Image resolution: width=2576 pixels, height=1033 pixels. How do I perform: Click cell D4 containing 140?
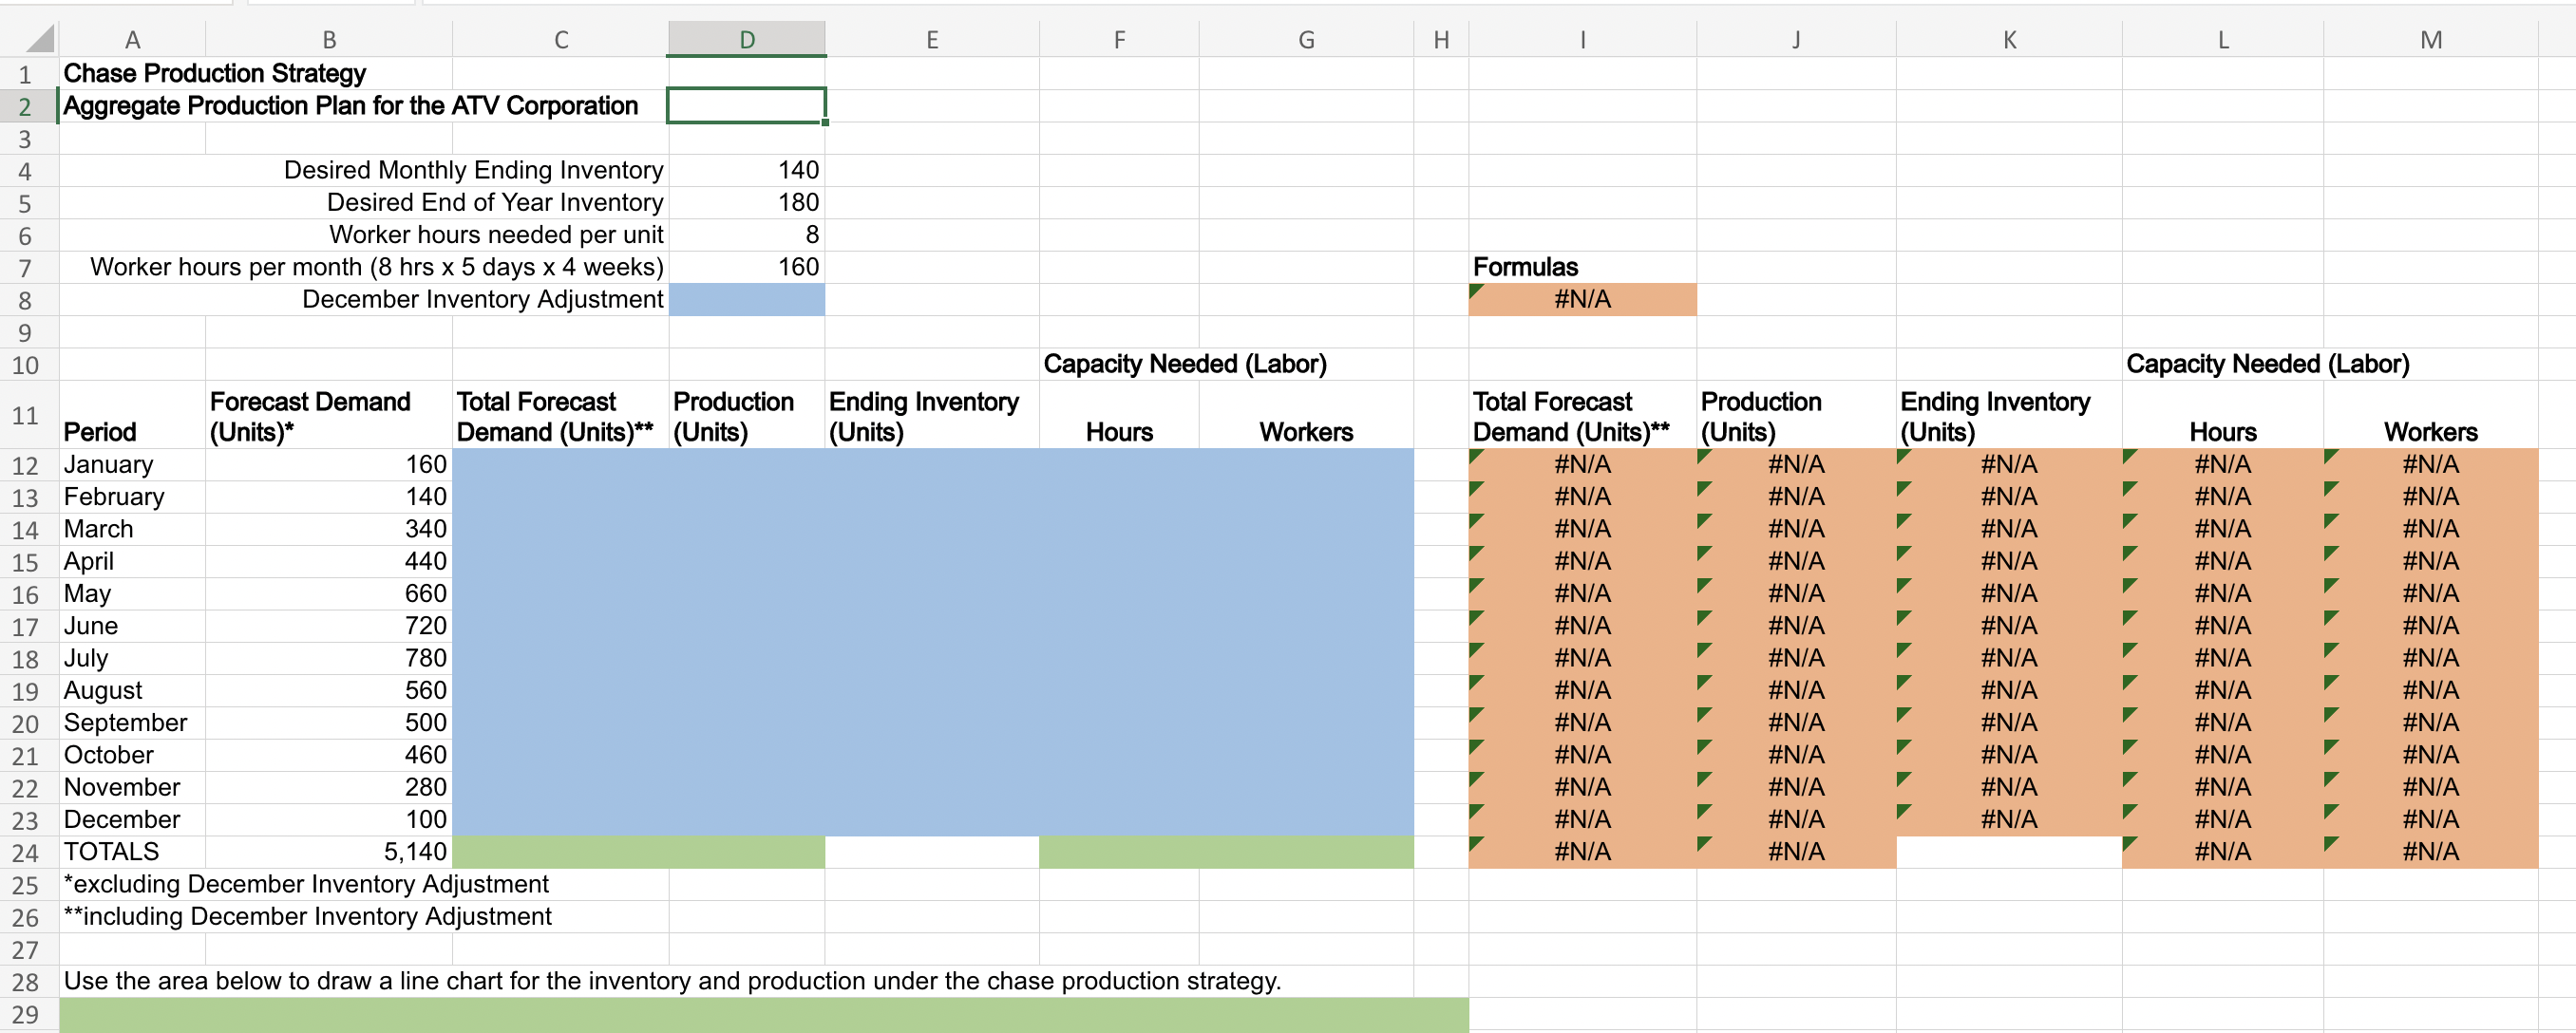point(746,171)
